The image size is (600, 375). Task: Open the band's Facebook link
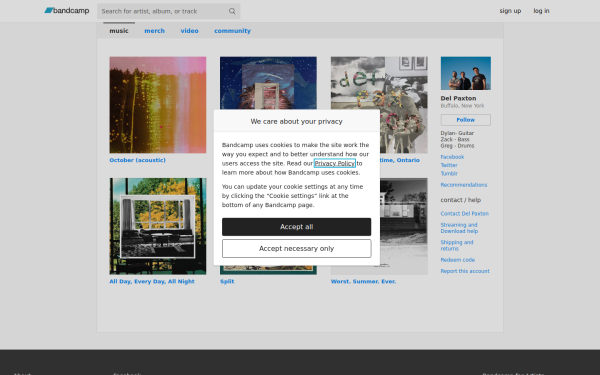[x=452, y=157]
